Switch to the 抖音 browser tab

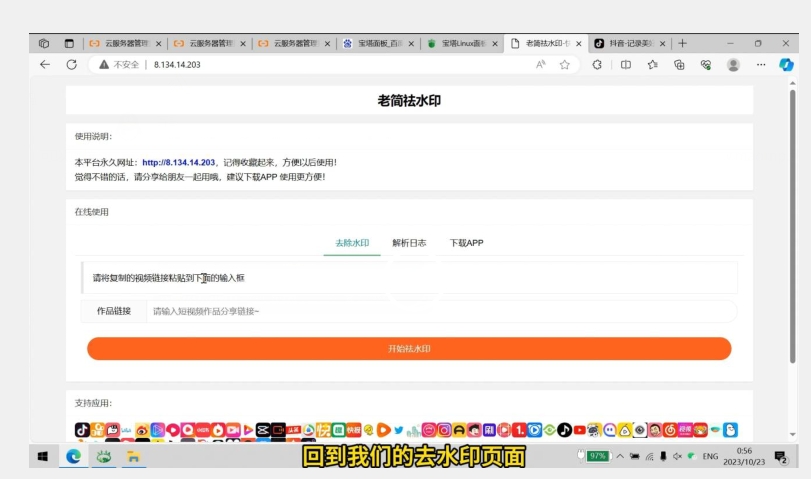point(629,43)
